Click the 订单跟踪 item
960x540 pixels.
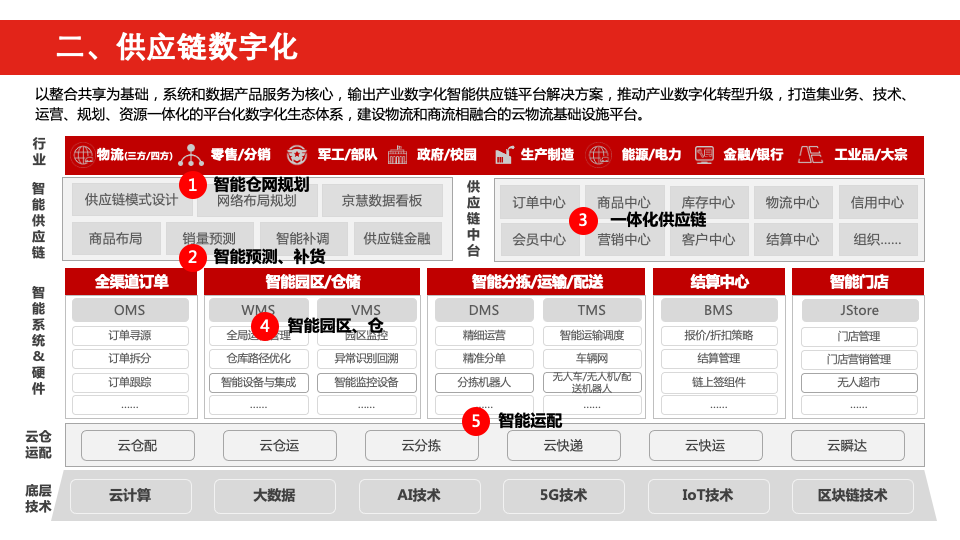pos(130,382)
